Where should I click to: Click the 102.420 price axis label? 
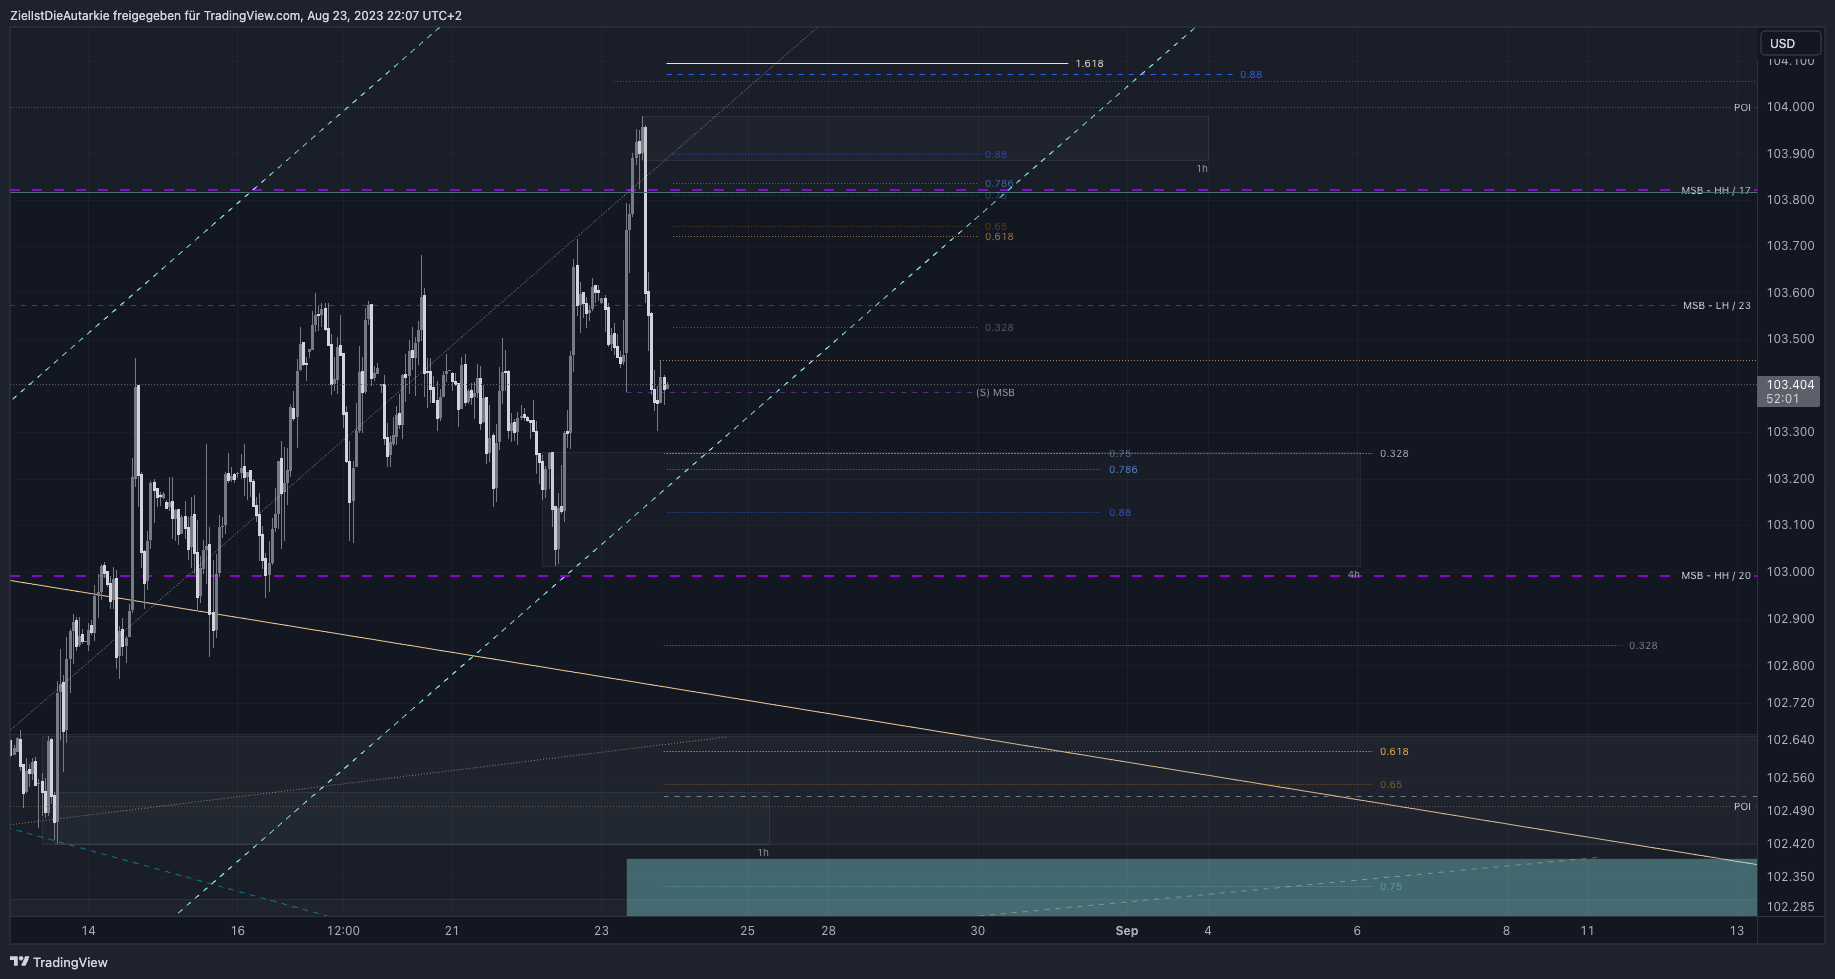click(x=1790, y=843)
